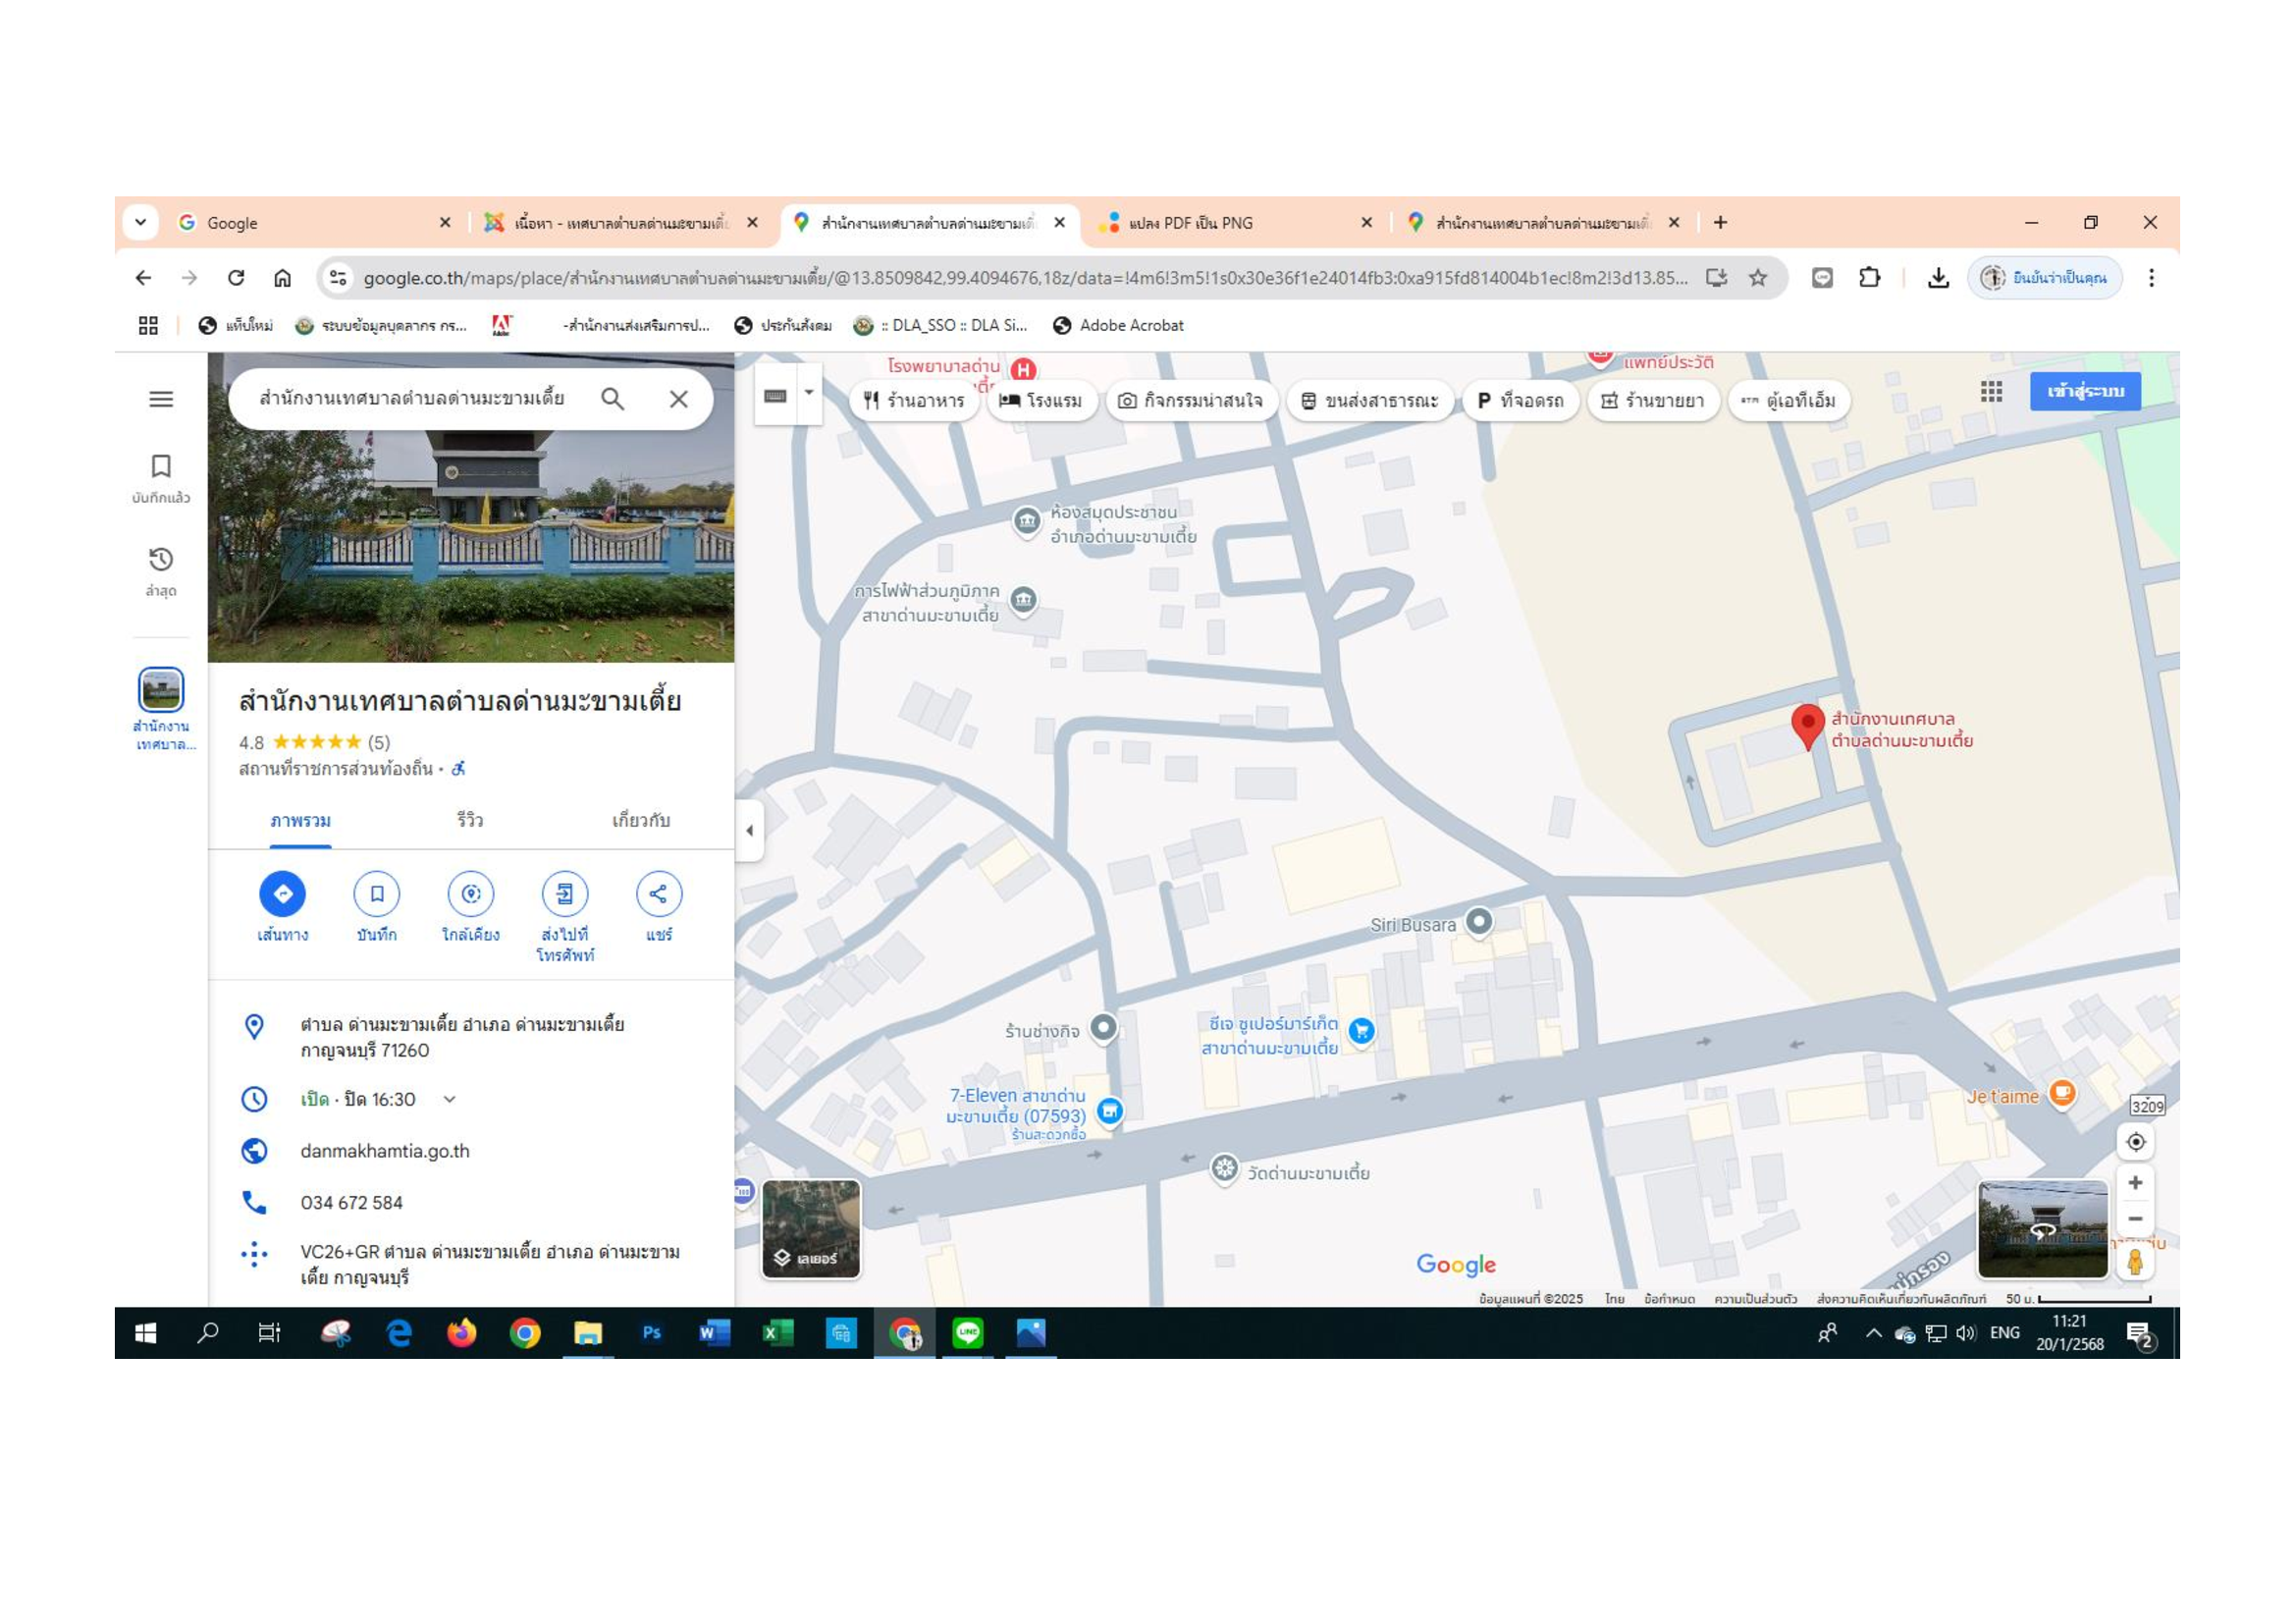Image resolution: width=2296 pixels, height=1624 pixels.
Task: Show hidden system tray icons
Action: coord(1873,1333)
